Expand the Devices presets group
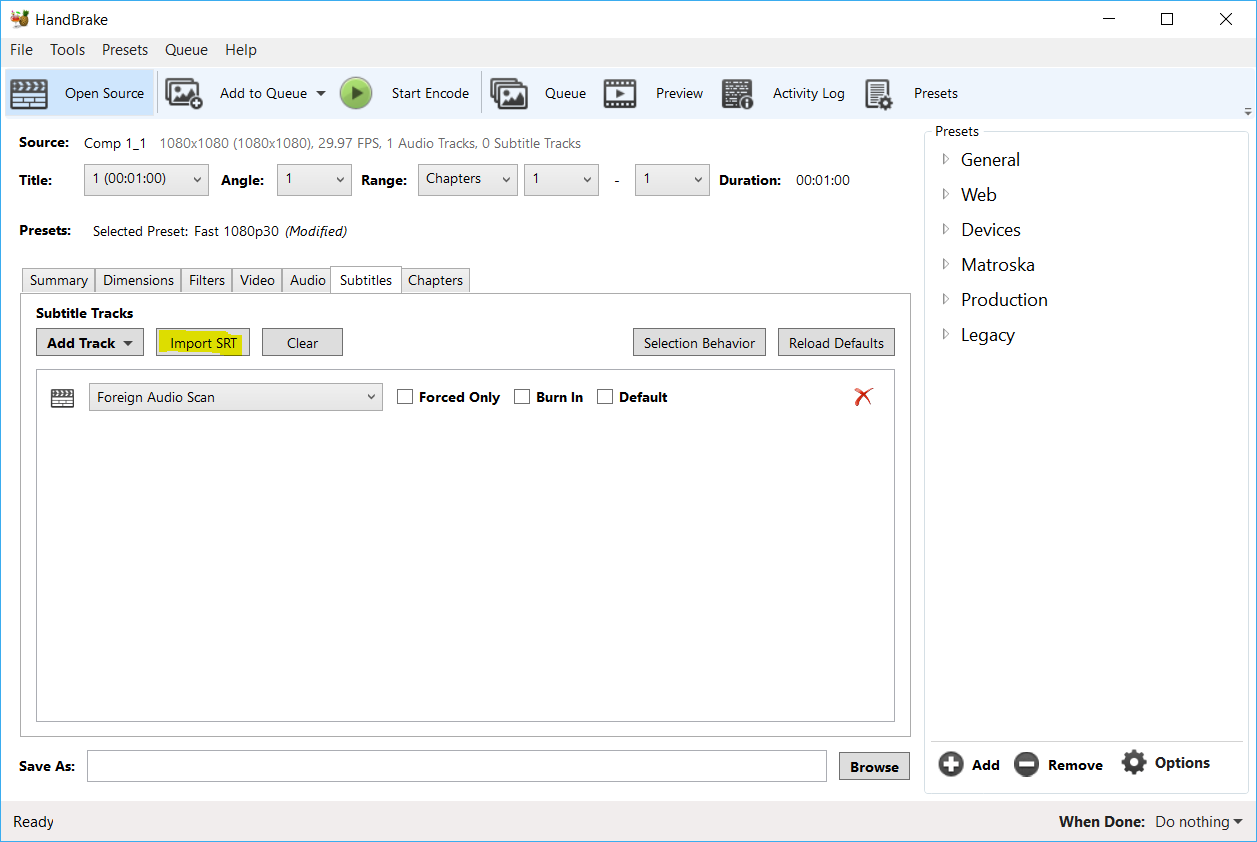1257x842 pixels. (946, 230)
